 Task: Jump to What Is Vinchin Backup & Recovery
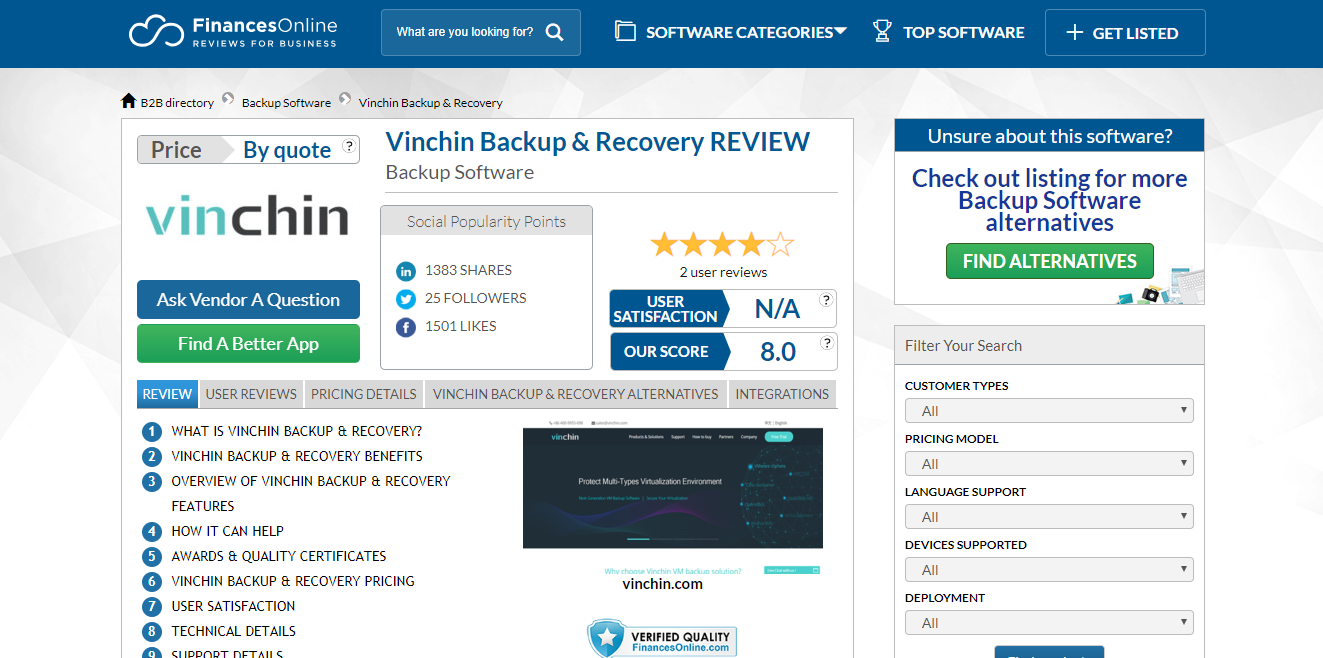tap(297, 432)
